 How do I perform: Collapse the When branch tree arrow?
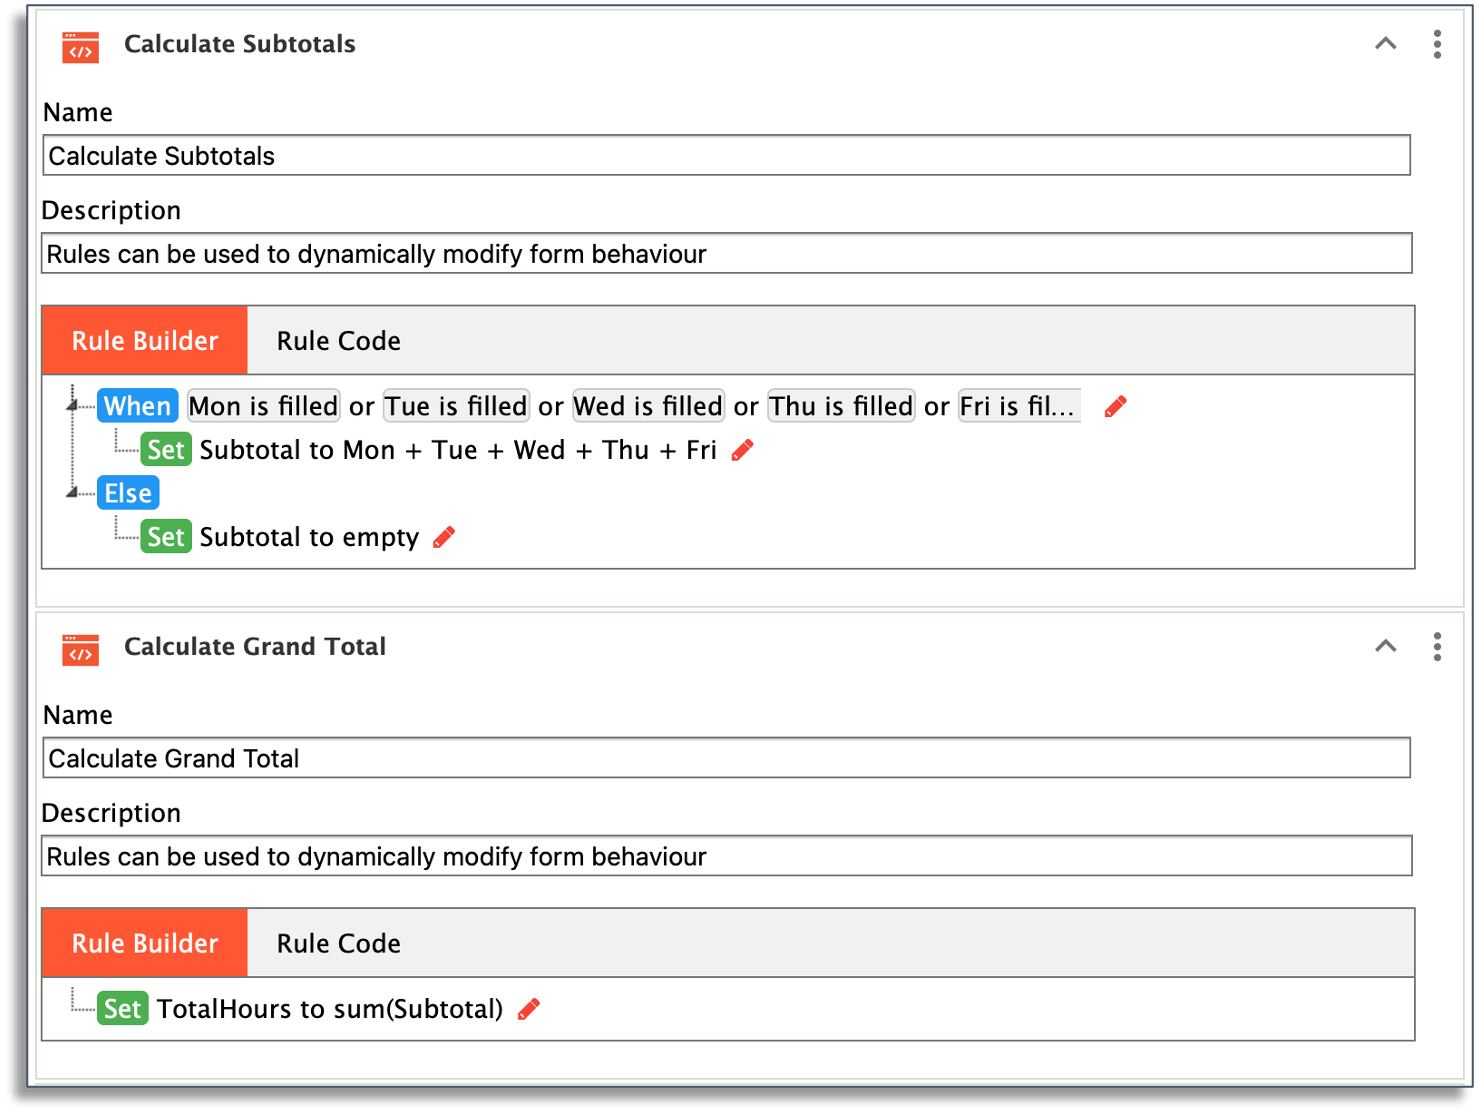pyautogui.click(x=72, y=404)
